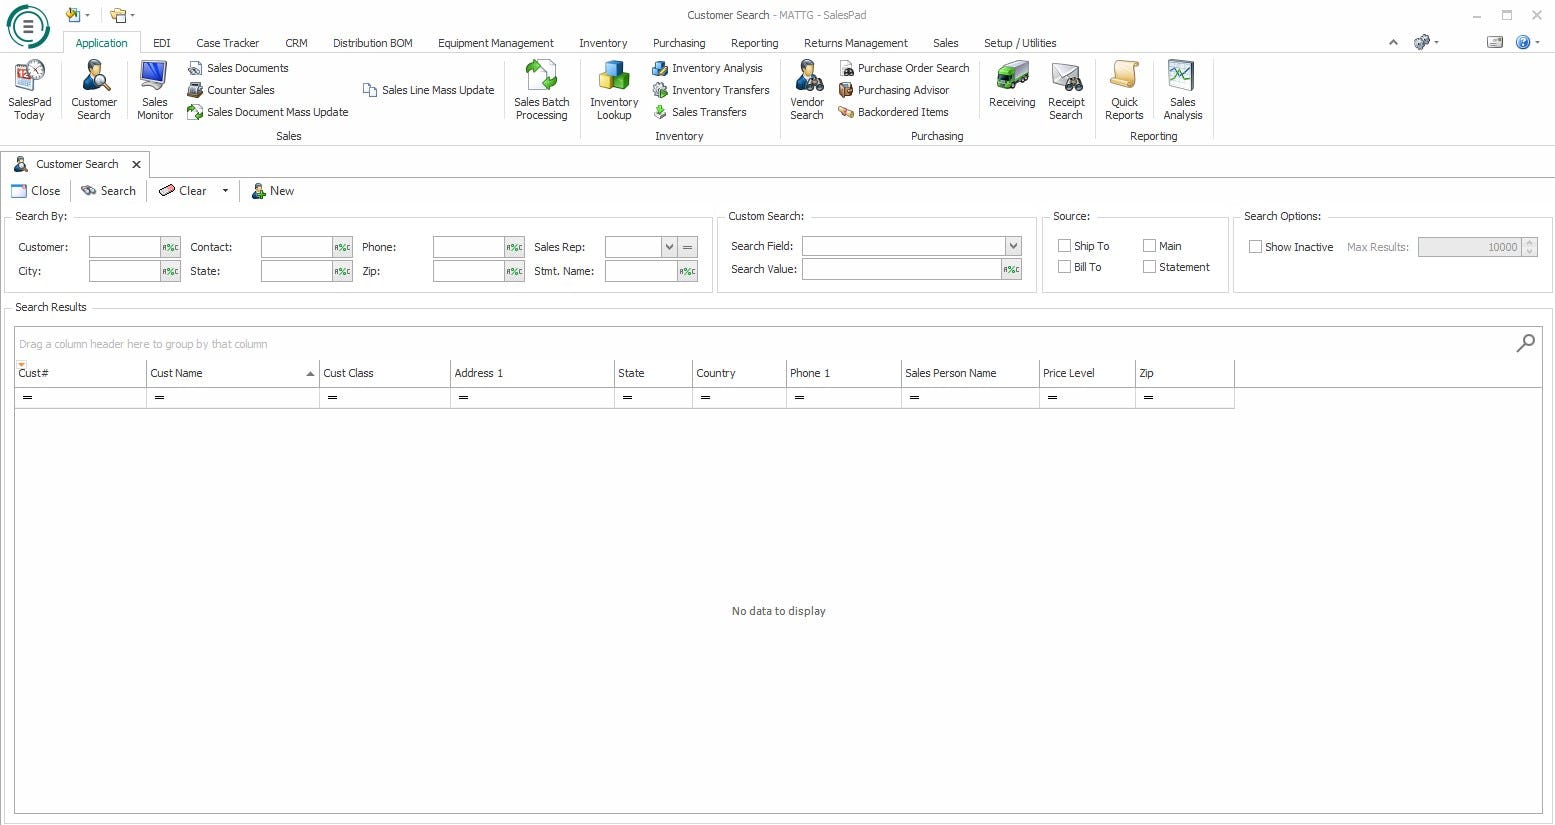Open the Cust Name filter operator selector

(159, 398)
